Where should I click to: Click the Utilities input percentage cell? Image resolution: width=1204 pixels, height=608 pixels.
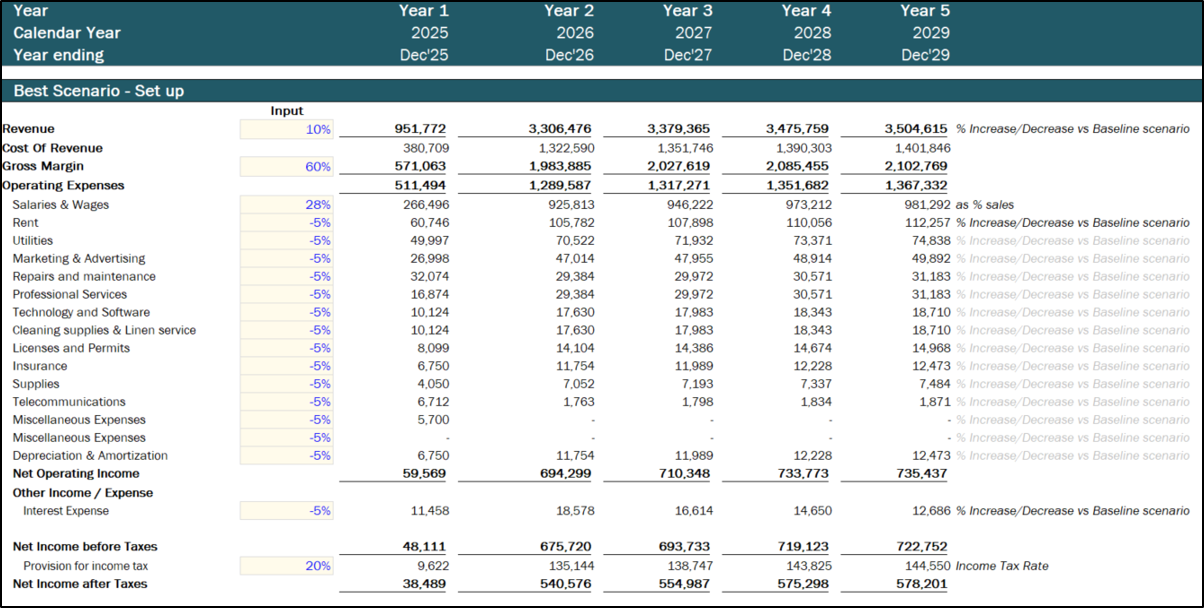point(287,241)
